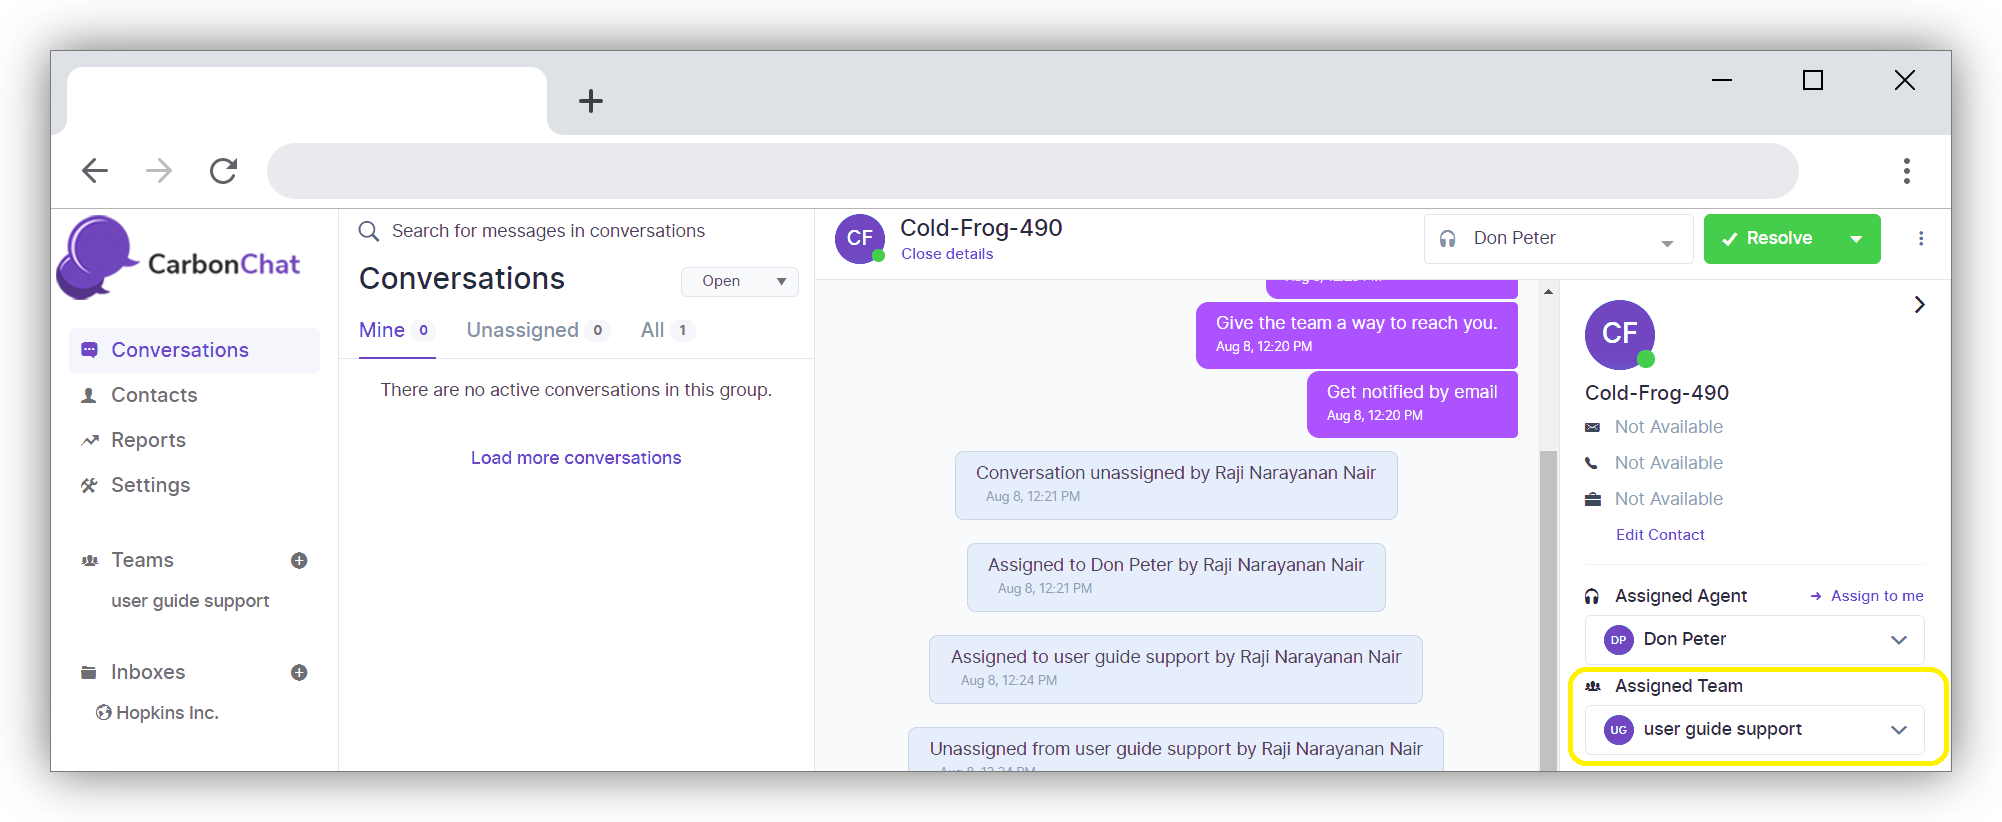Click Load more conversations link

576,458
